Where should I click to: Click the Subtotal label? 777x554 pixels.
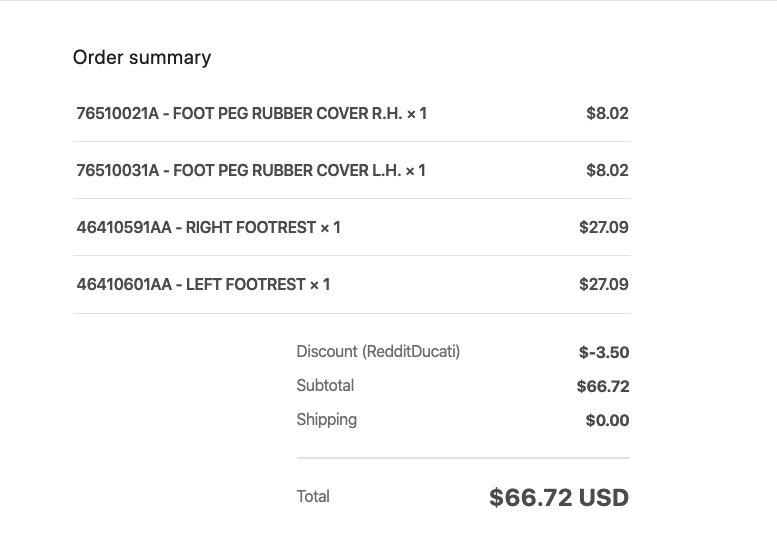pos(325,386)
